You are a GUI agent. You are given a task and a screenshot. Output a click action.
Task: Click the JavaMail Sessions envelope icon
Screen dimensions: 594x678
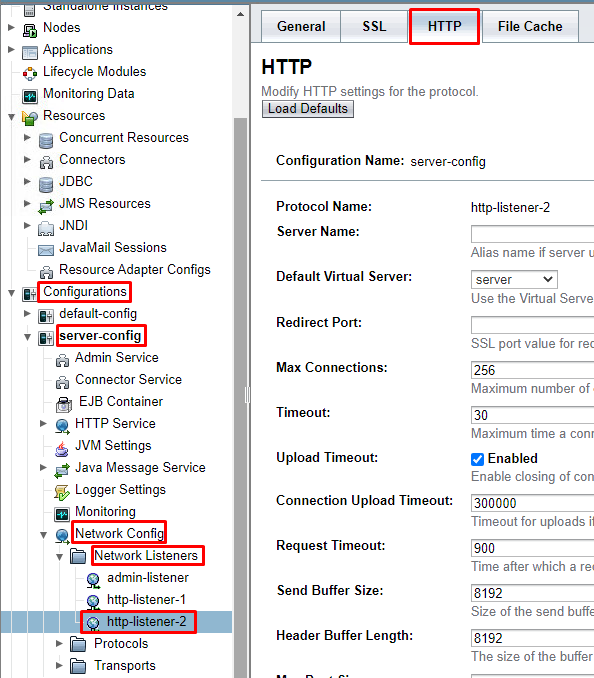46,250
